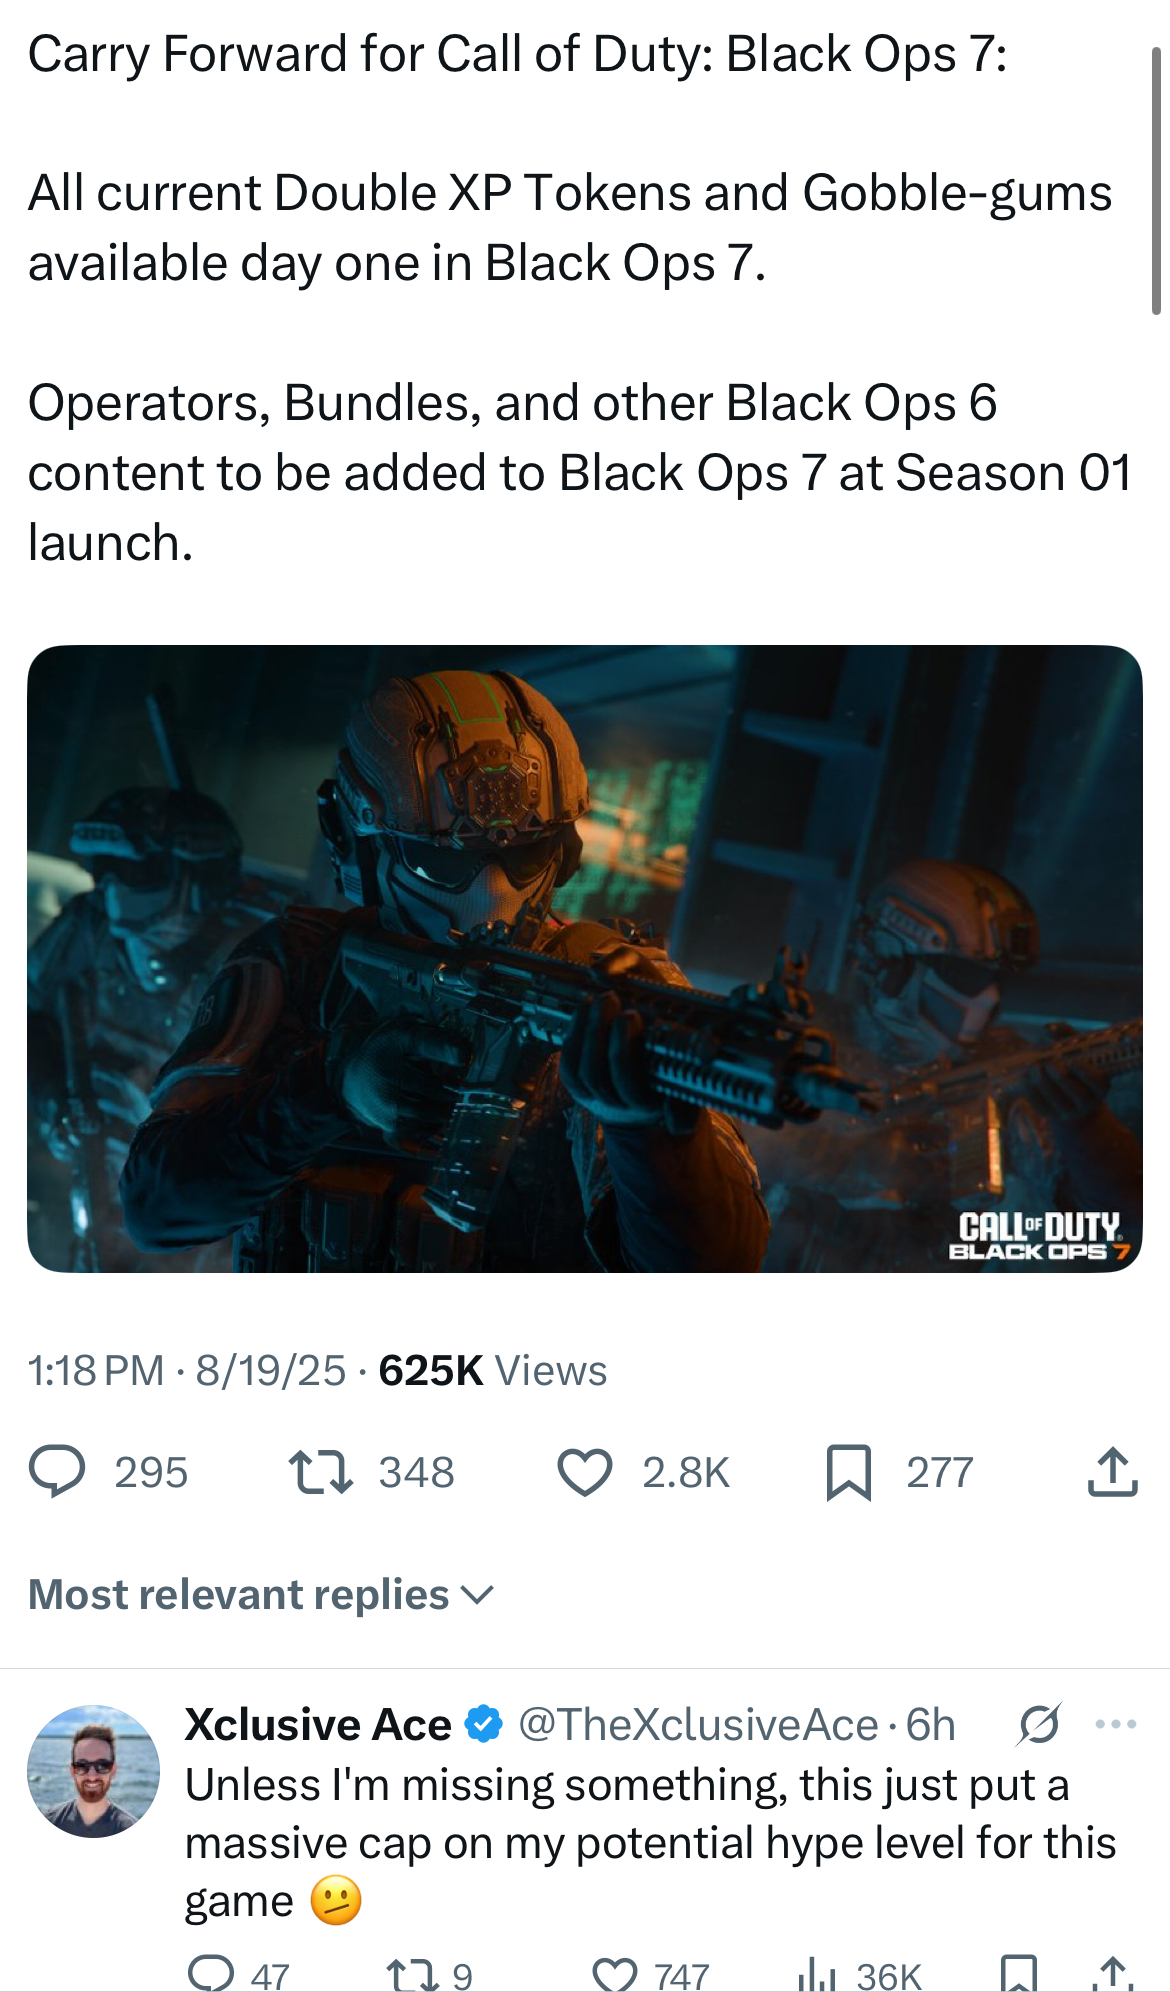The width and height of the screenshot is (1170, 1992).
Task: Click the vertical scrollbar thumb at right edge
Action: [x=1156, y=182]
